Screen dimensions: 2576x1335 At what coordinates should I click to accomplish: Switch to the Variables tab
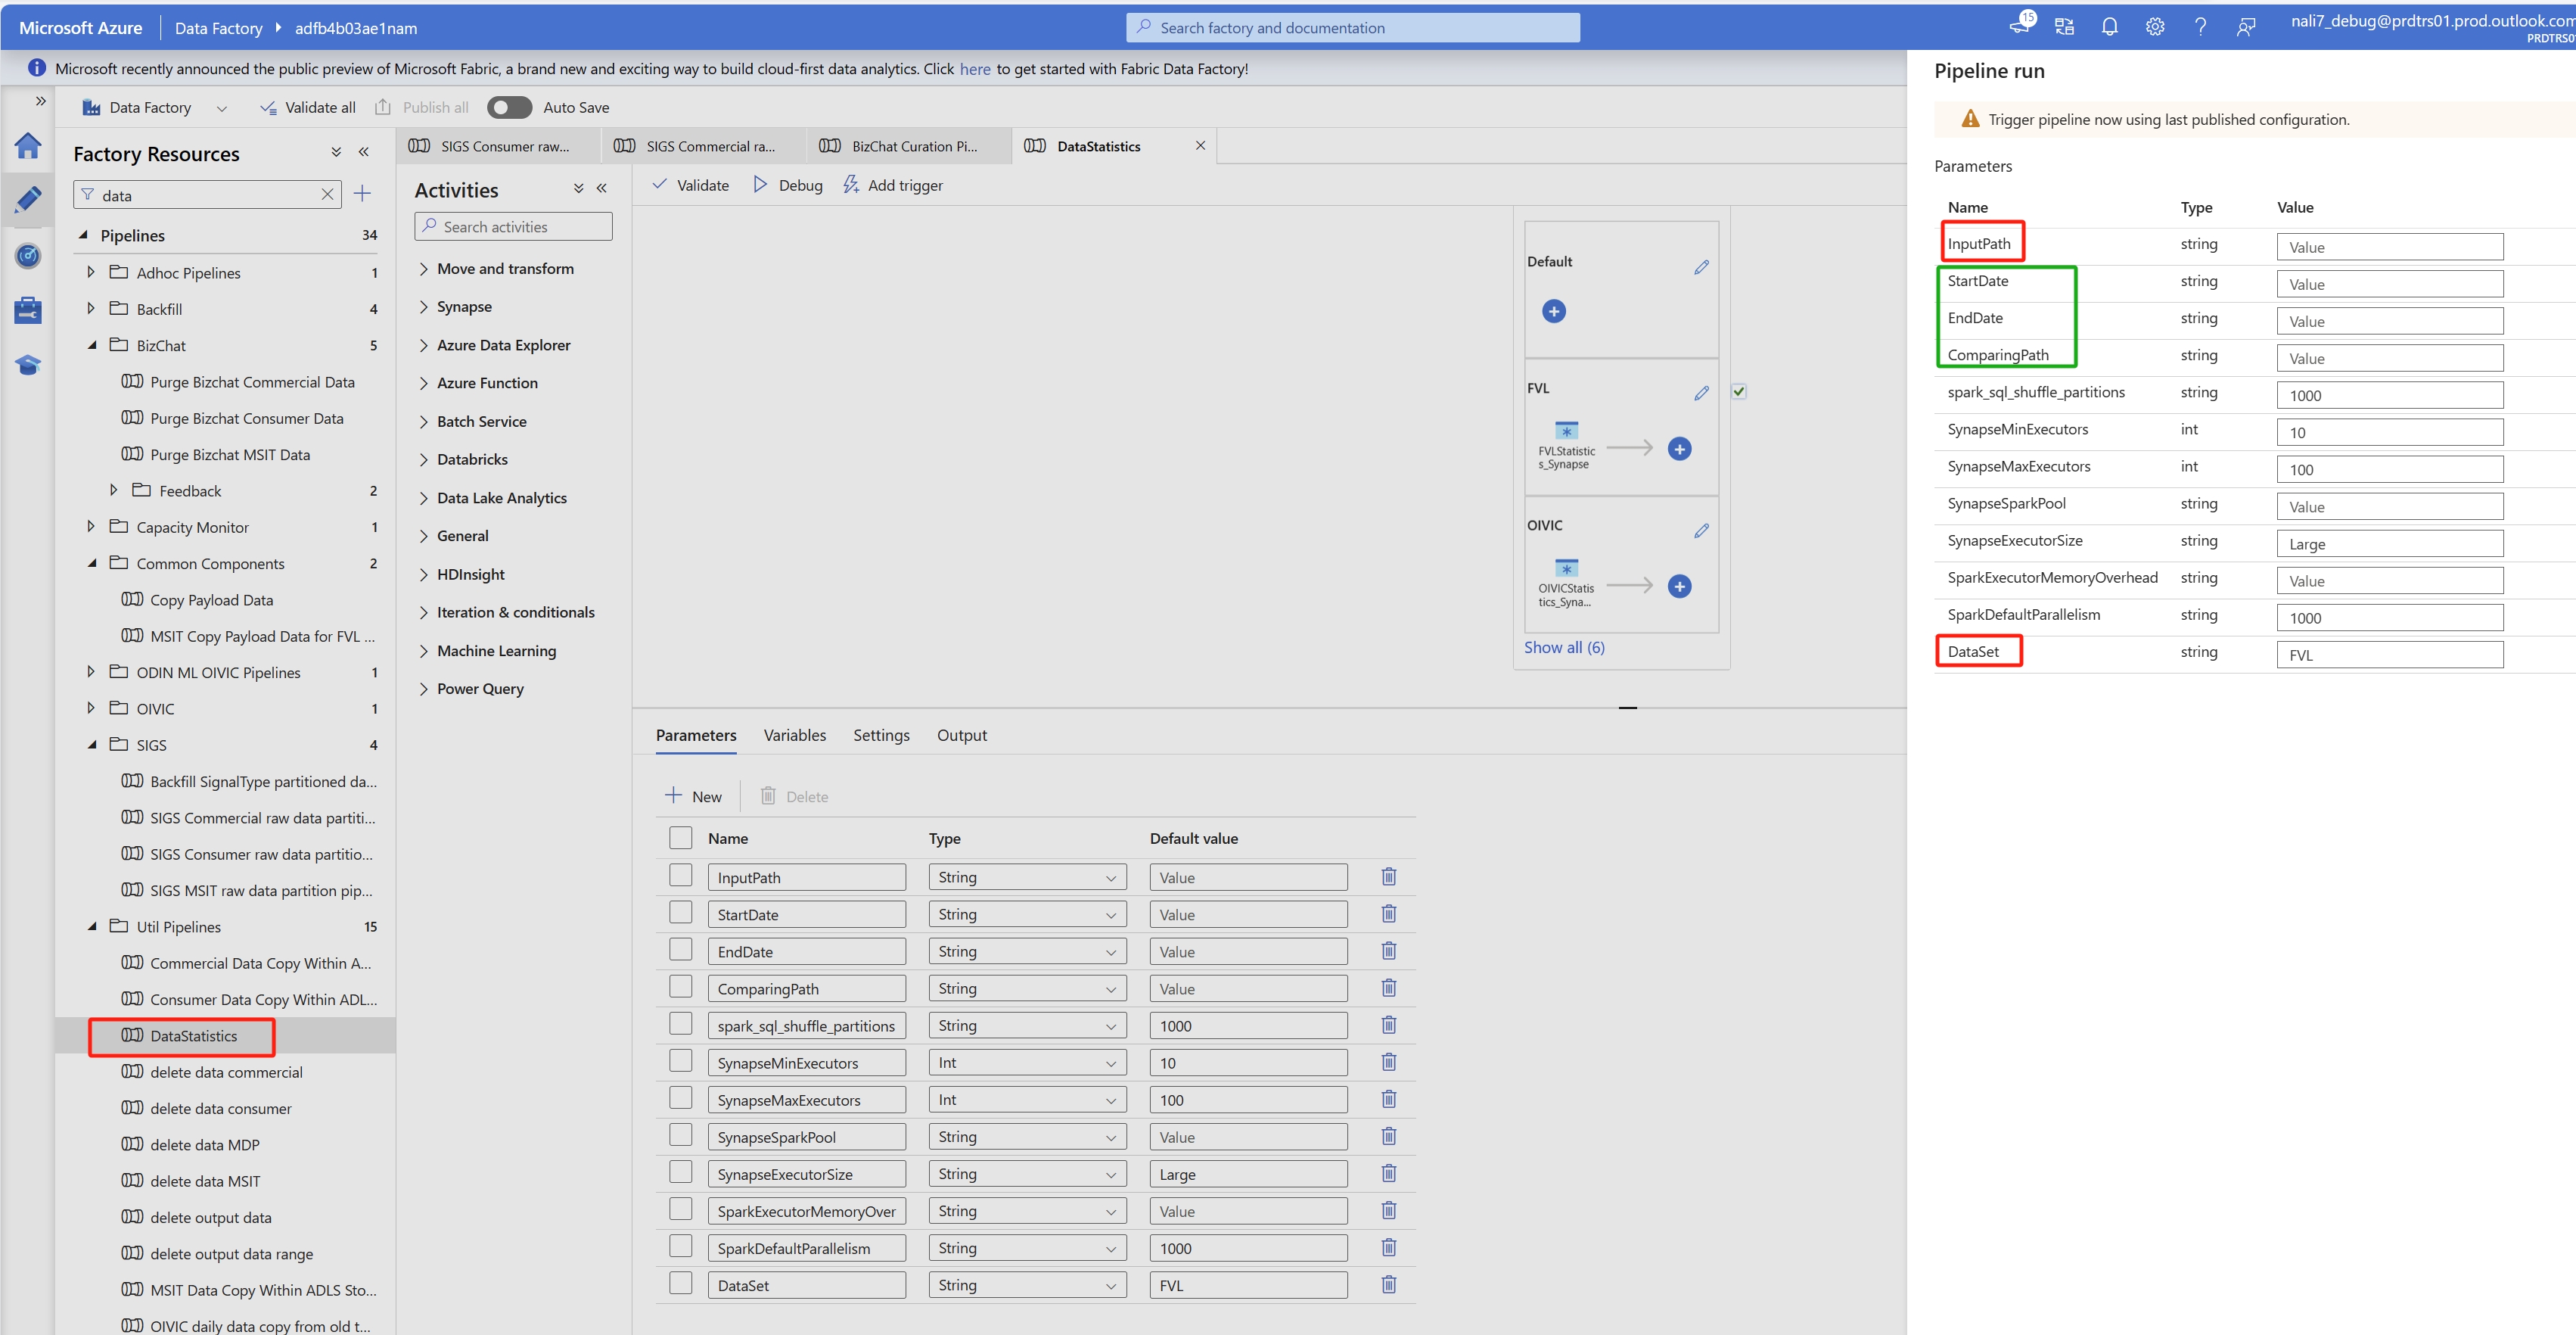[x=795, y=735]
